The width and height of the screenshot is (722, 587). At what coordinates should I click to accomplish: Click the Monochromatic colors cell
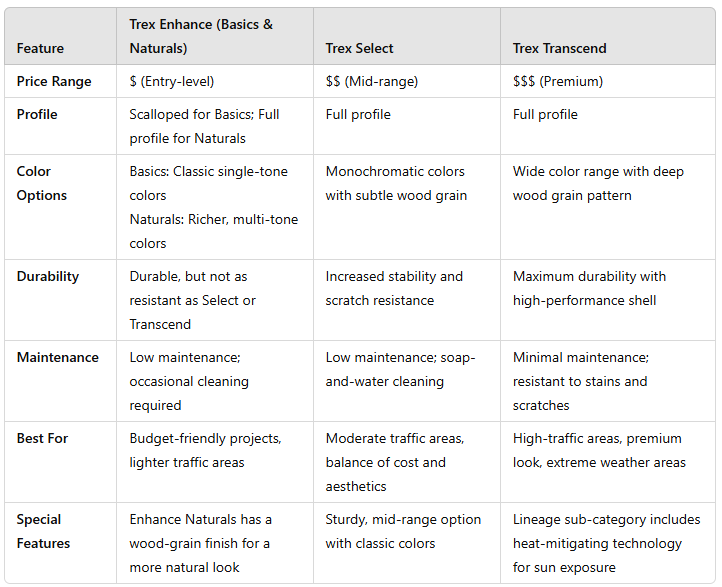coord(395,183)
